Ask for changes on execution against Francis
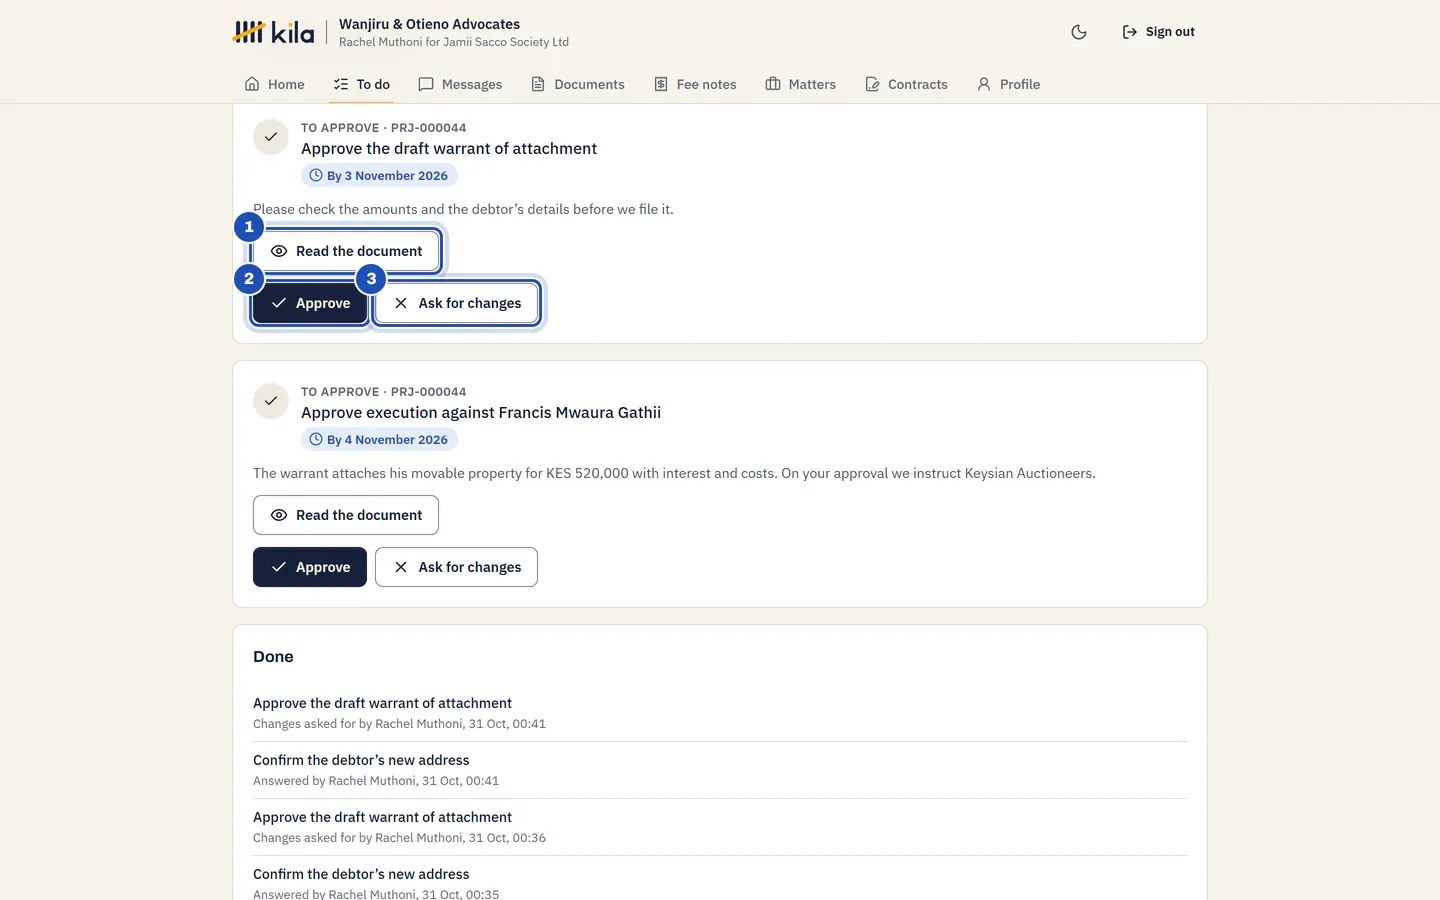 456,567
